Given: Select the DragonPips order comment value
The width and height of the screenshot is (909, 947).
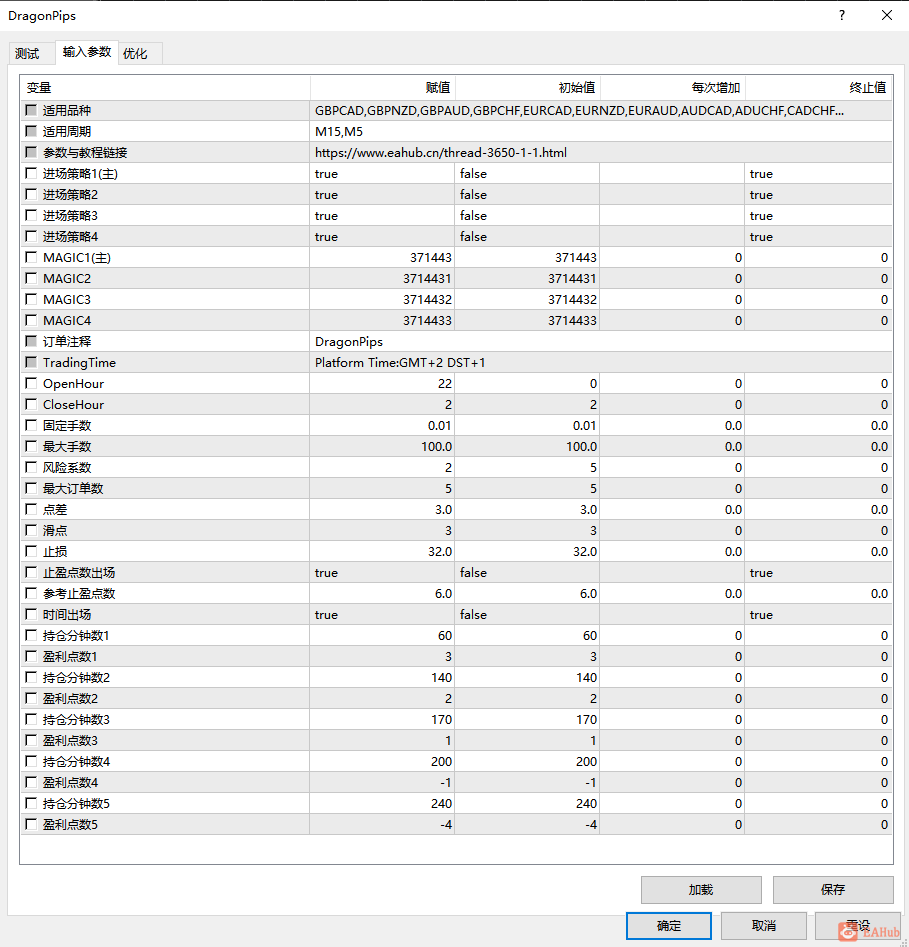Looking at the screenshot, I should (x=601, y=342).
